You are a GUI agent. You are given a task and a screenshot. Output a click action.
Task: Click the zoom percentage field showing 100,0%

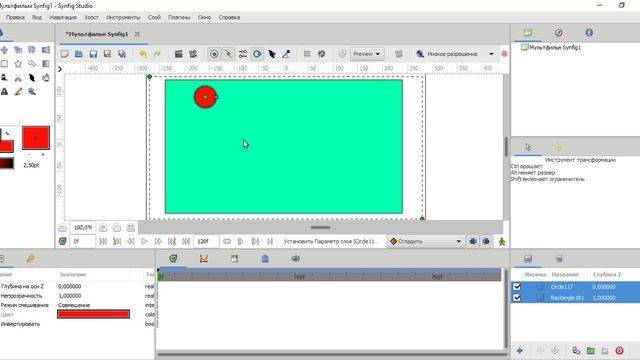(x=82, y=227)
